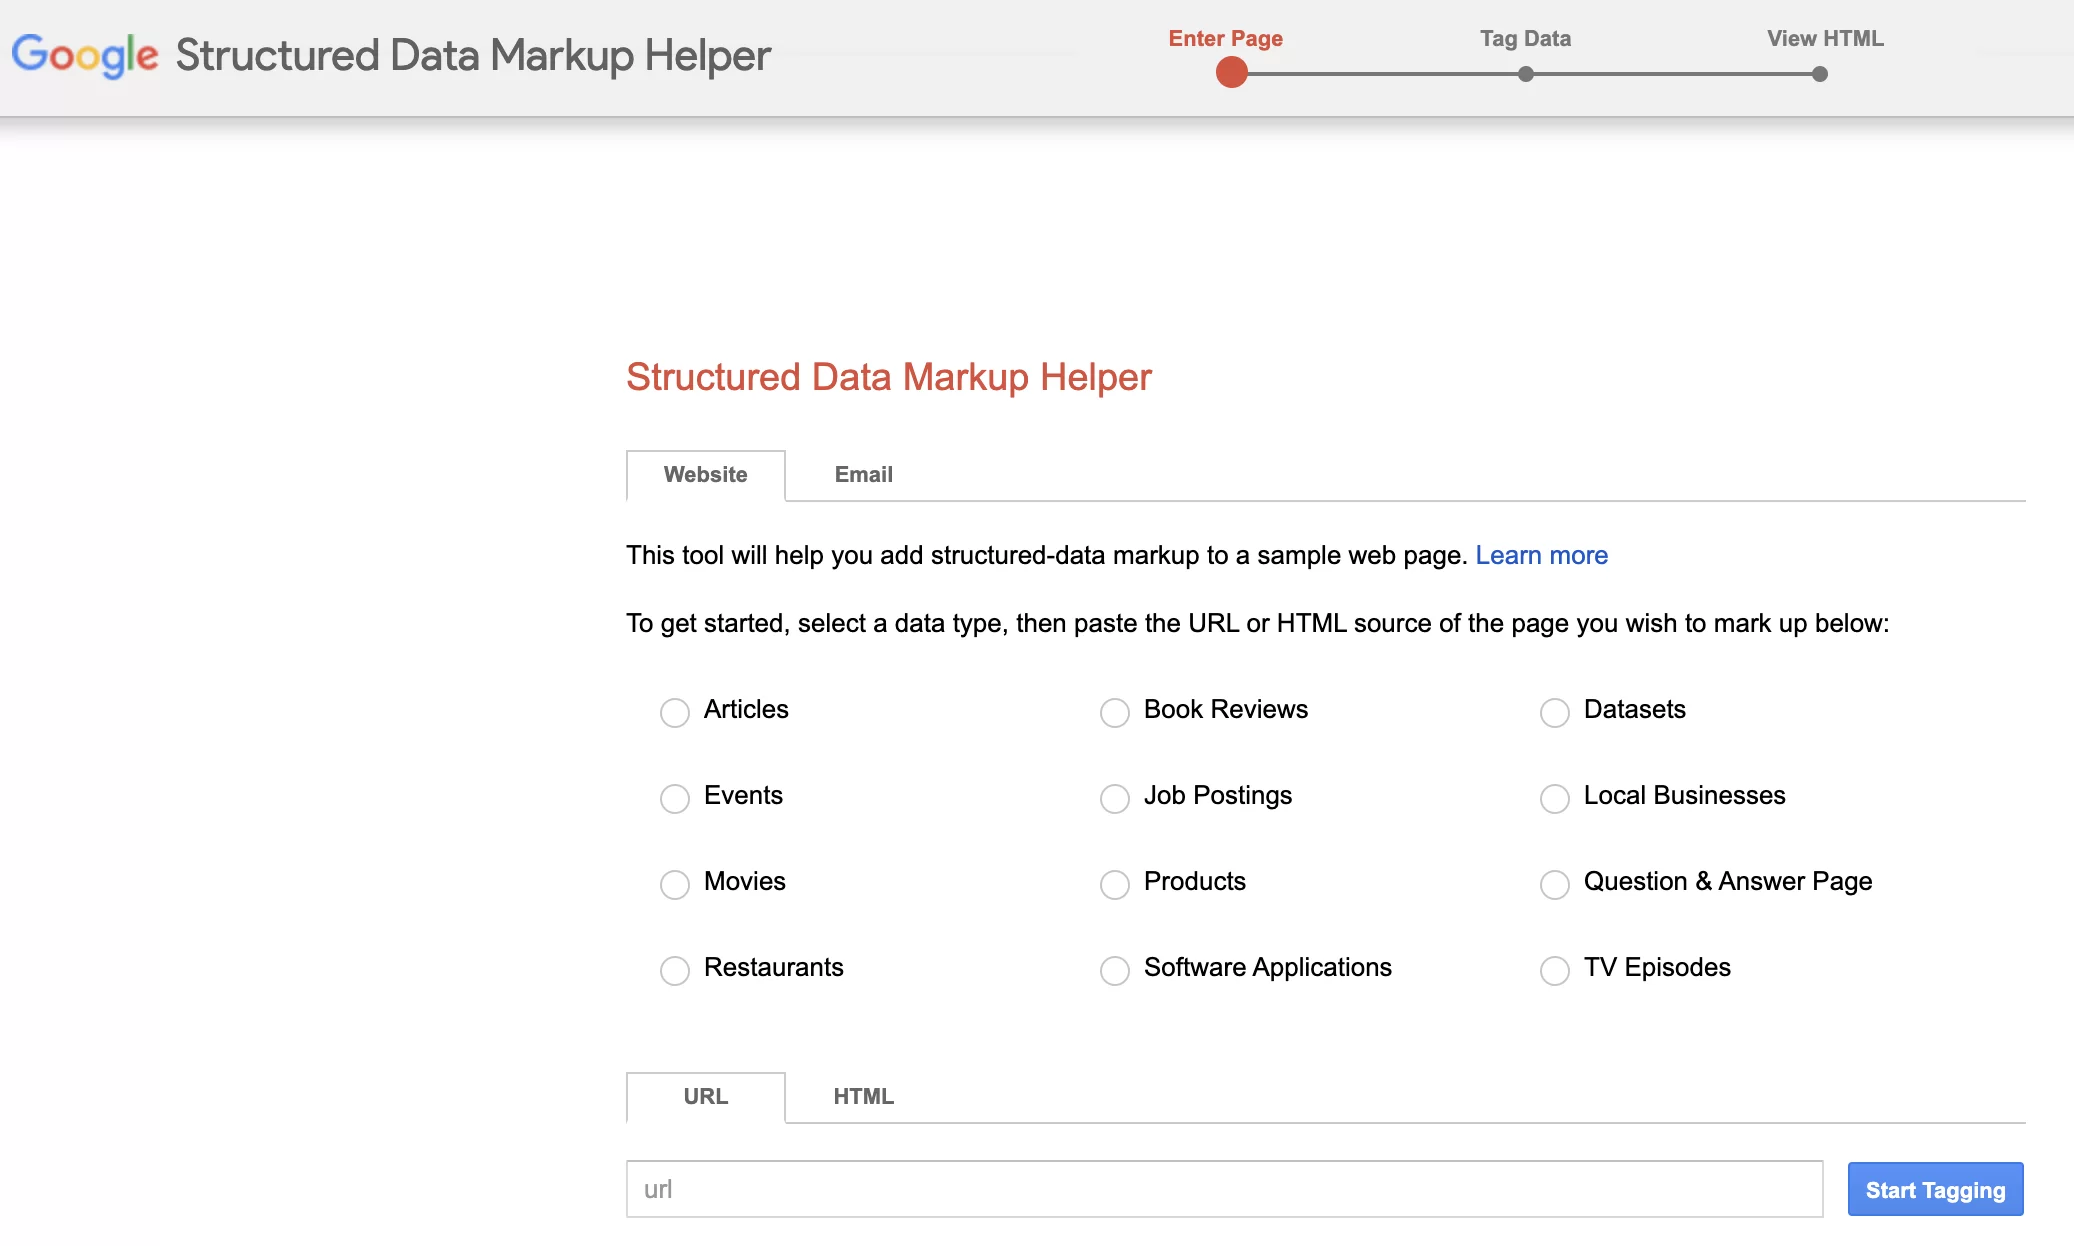Click the Enter Page step marker
2074x1246 pixels.
coord(1232,73)
